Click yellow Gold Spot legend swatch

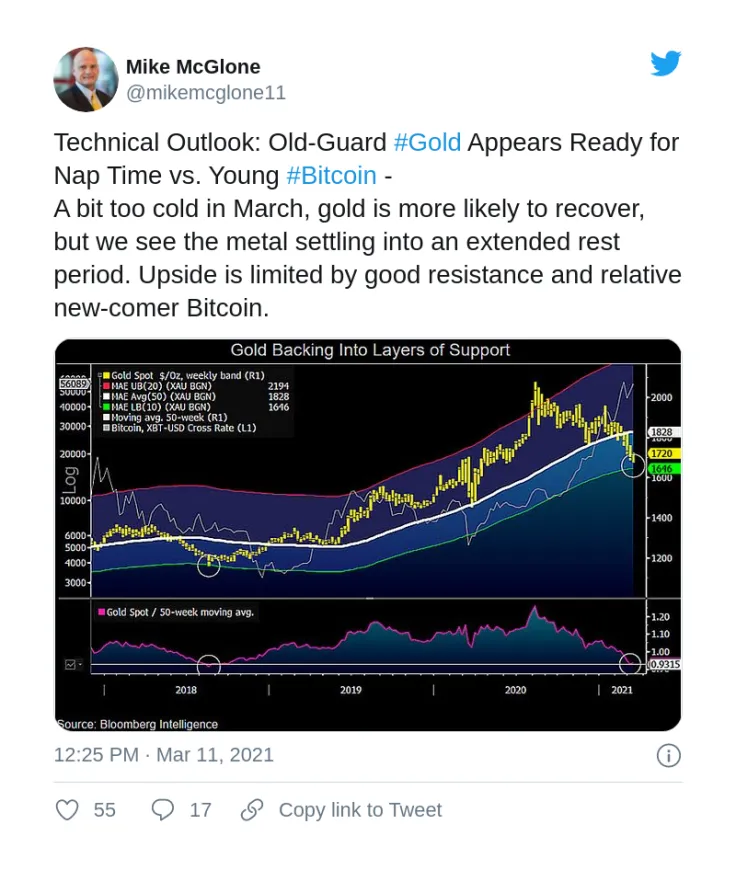coord(107,376)
